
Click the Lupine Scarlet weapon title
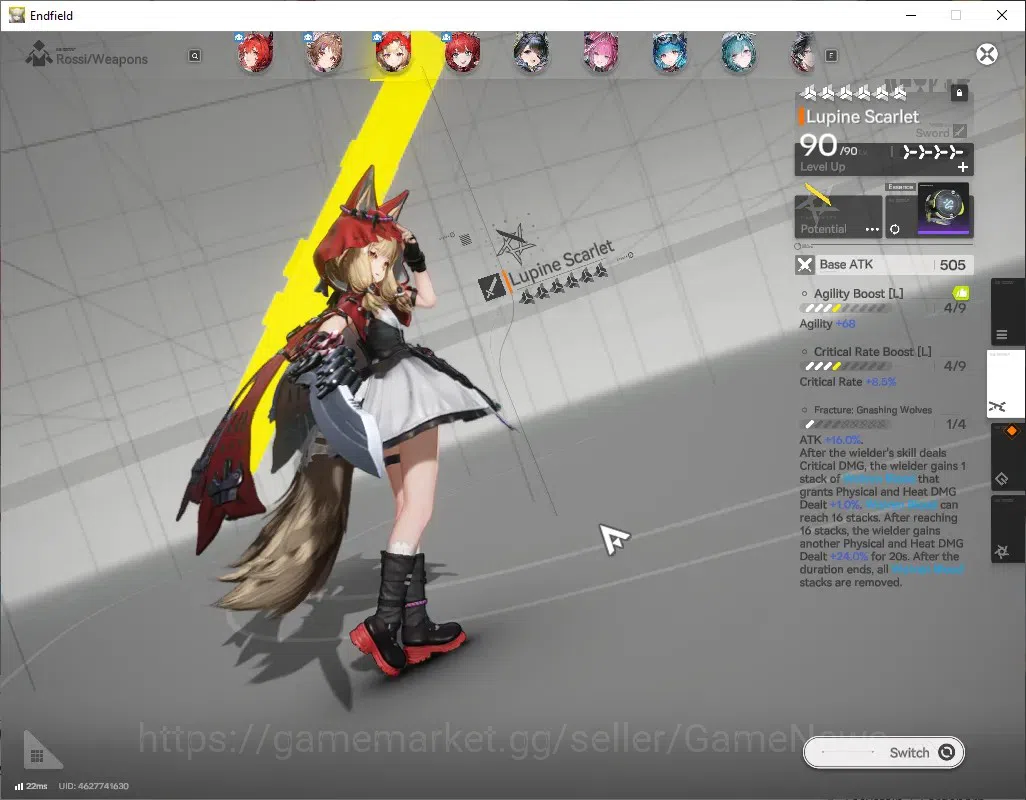(862, 116)
